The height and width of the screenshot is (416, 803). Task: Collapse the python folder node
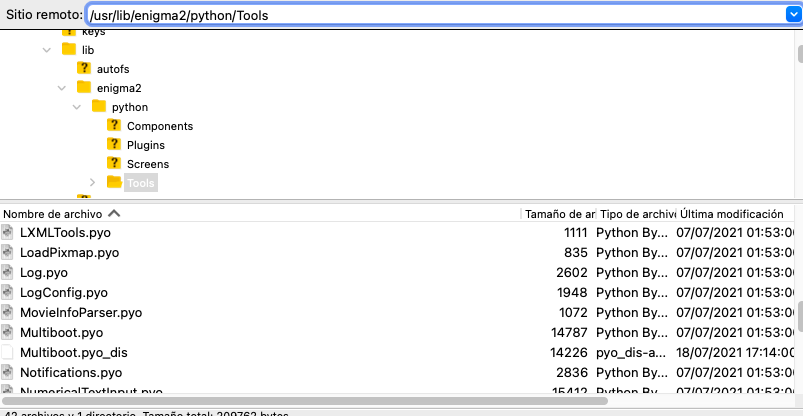click(x=77, y=107)
